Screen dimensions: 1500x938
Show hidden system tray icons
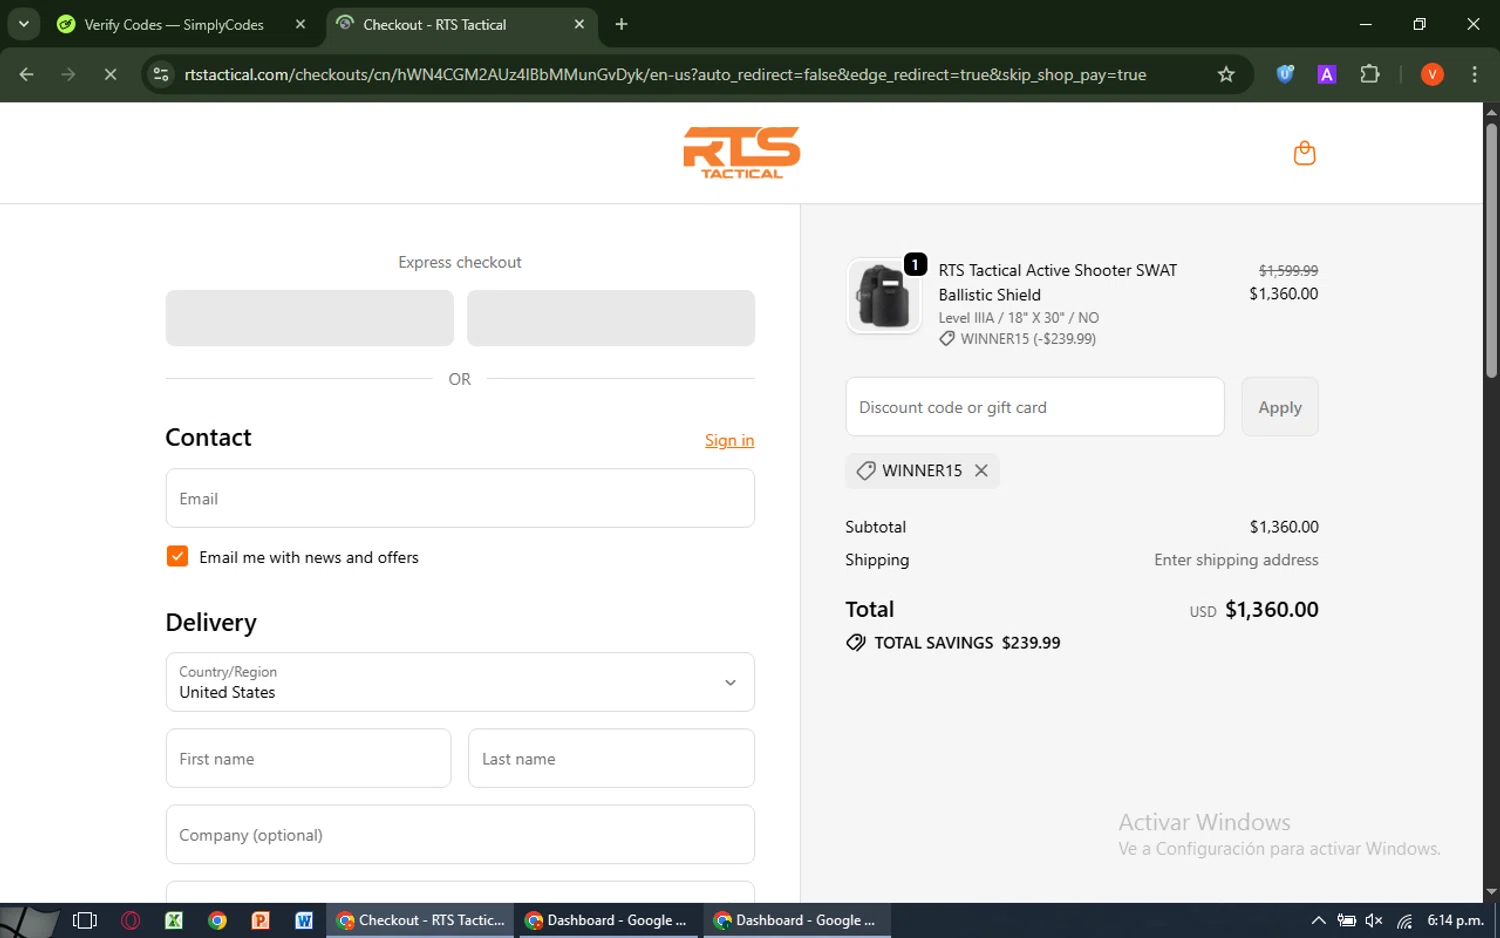[1318, 920]
